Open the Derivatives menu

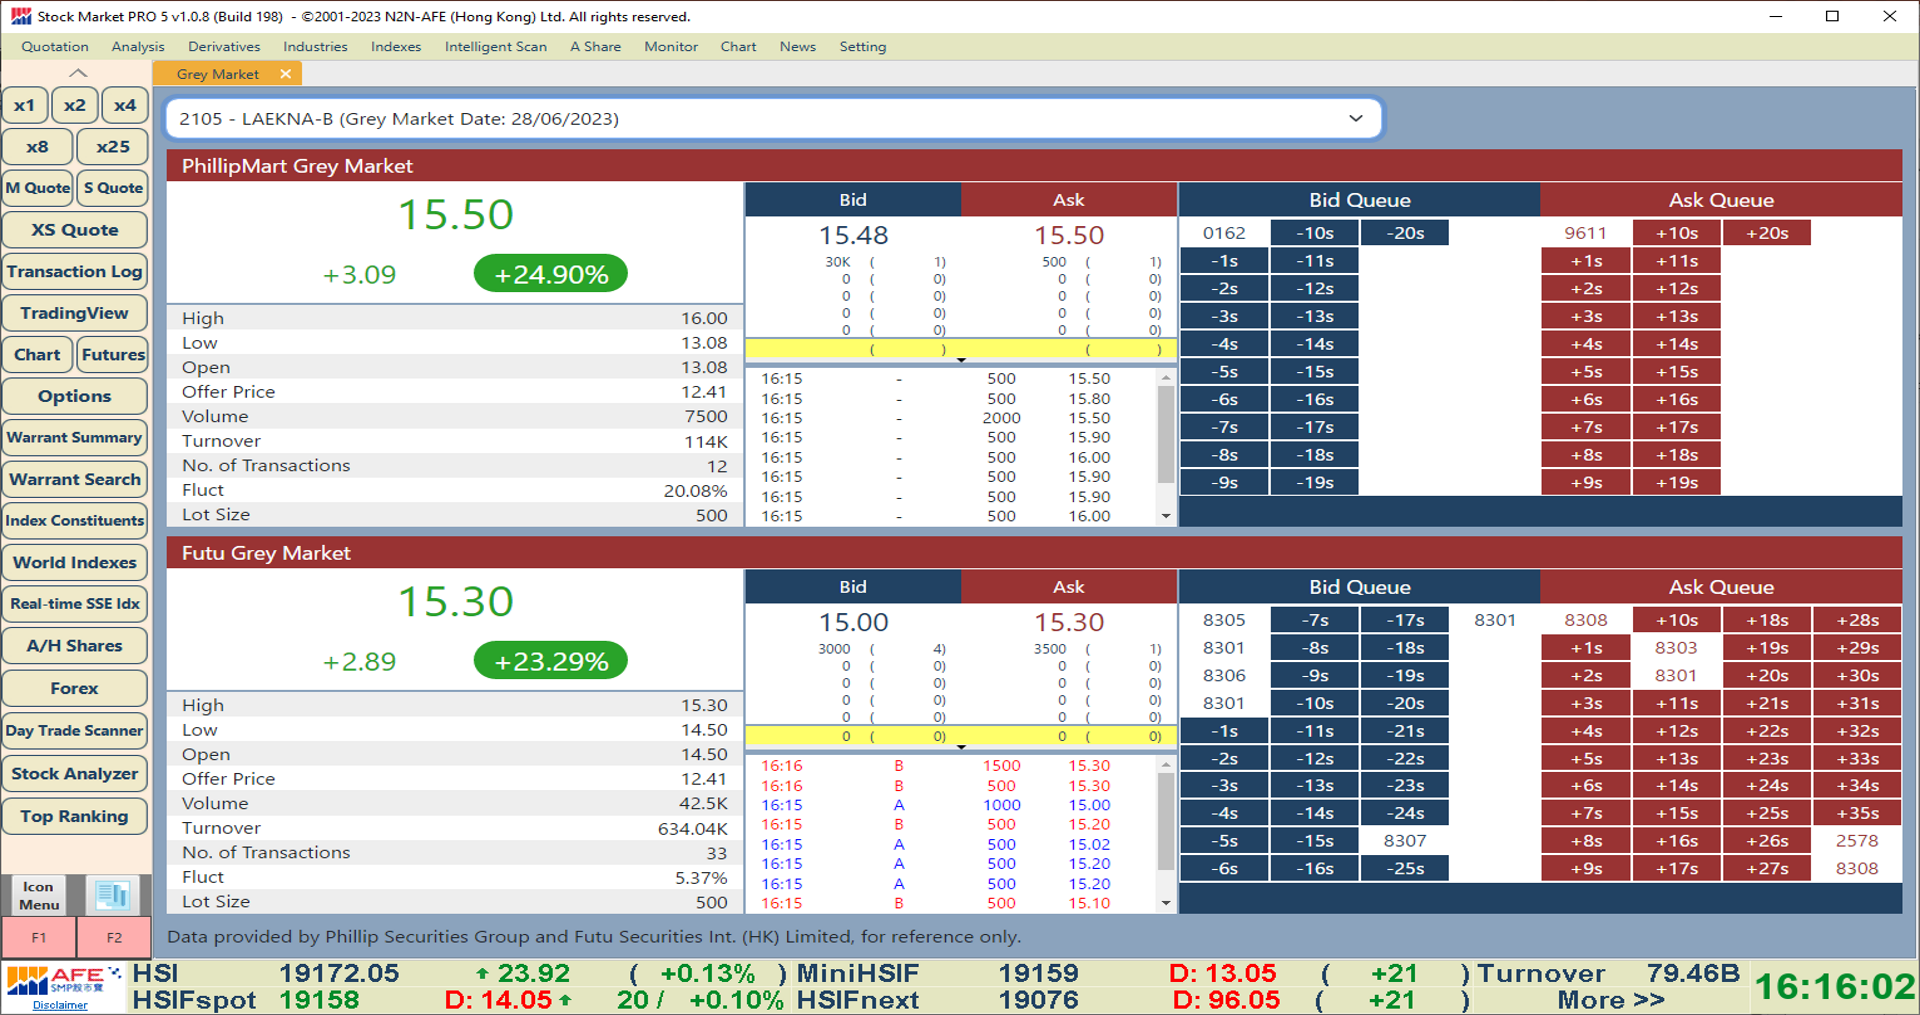(224, 47)
